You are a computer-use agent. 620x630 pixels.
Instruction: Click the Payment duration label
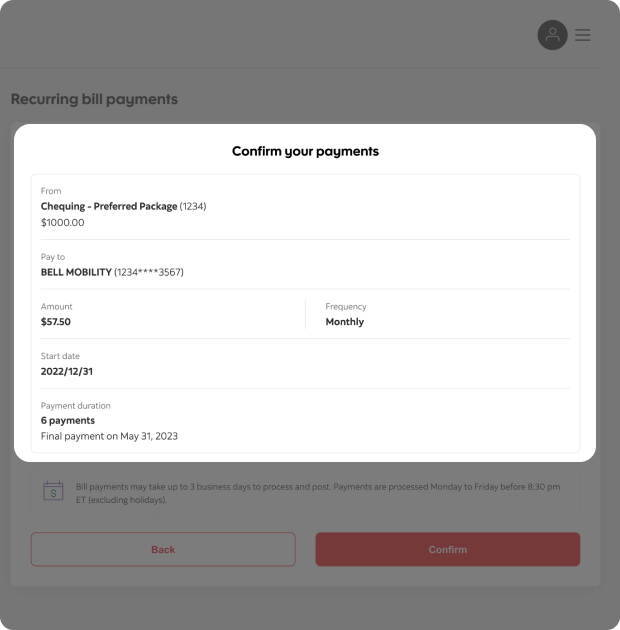click(76, 406)
